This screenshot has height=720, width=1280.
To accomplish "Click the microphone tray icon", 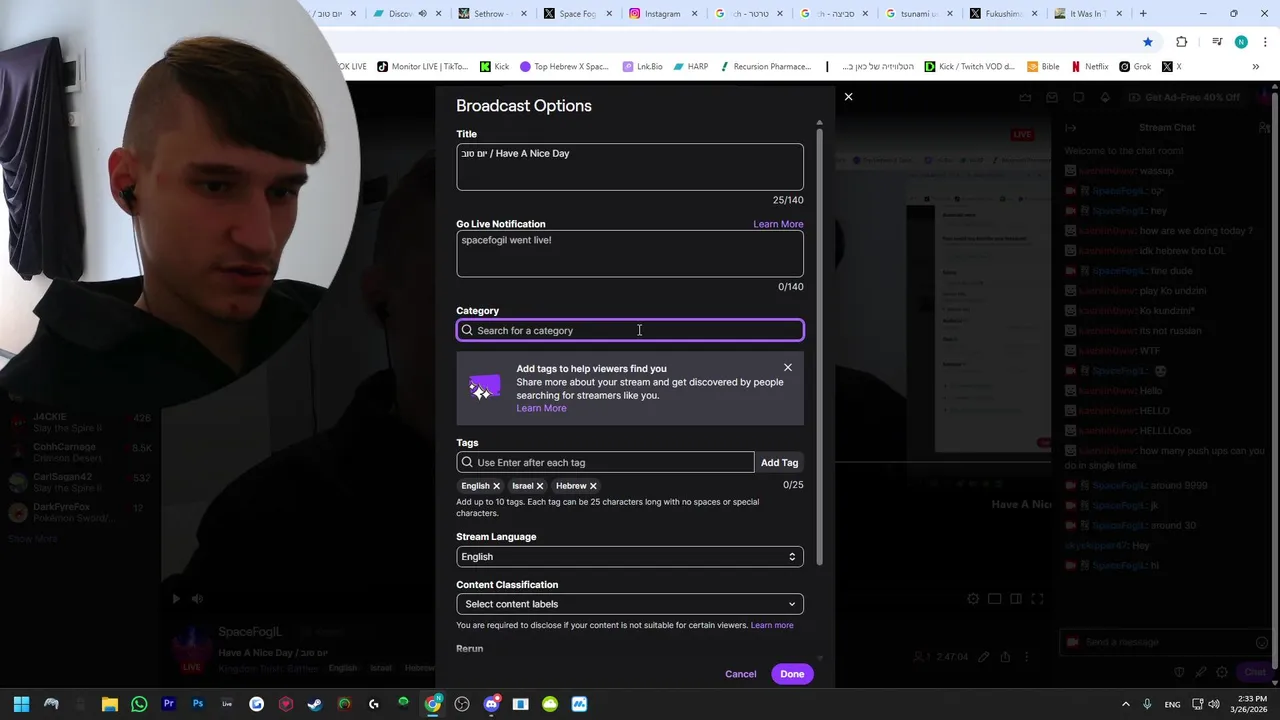I will [1147, 704].
